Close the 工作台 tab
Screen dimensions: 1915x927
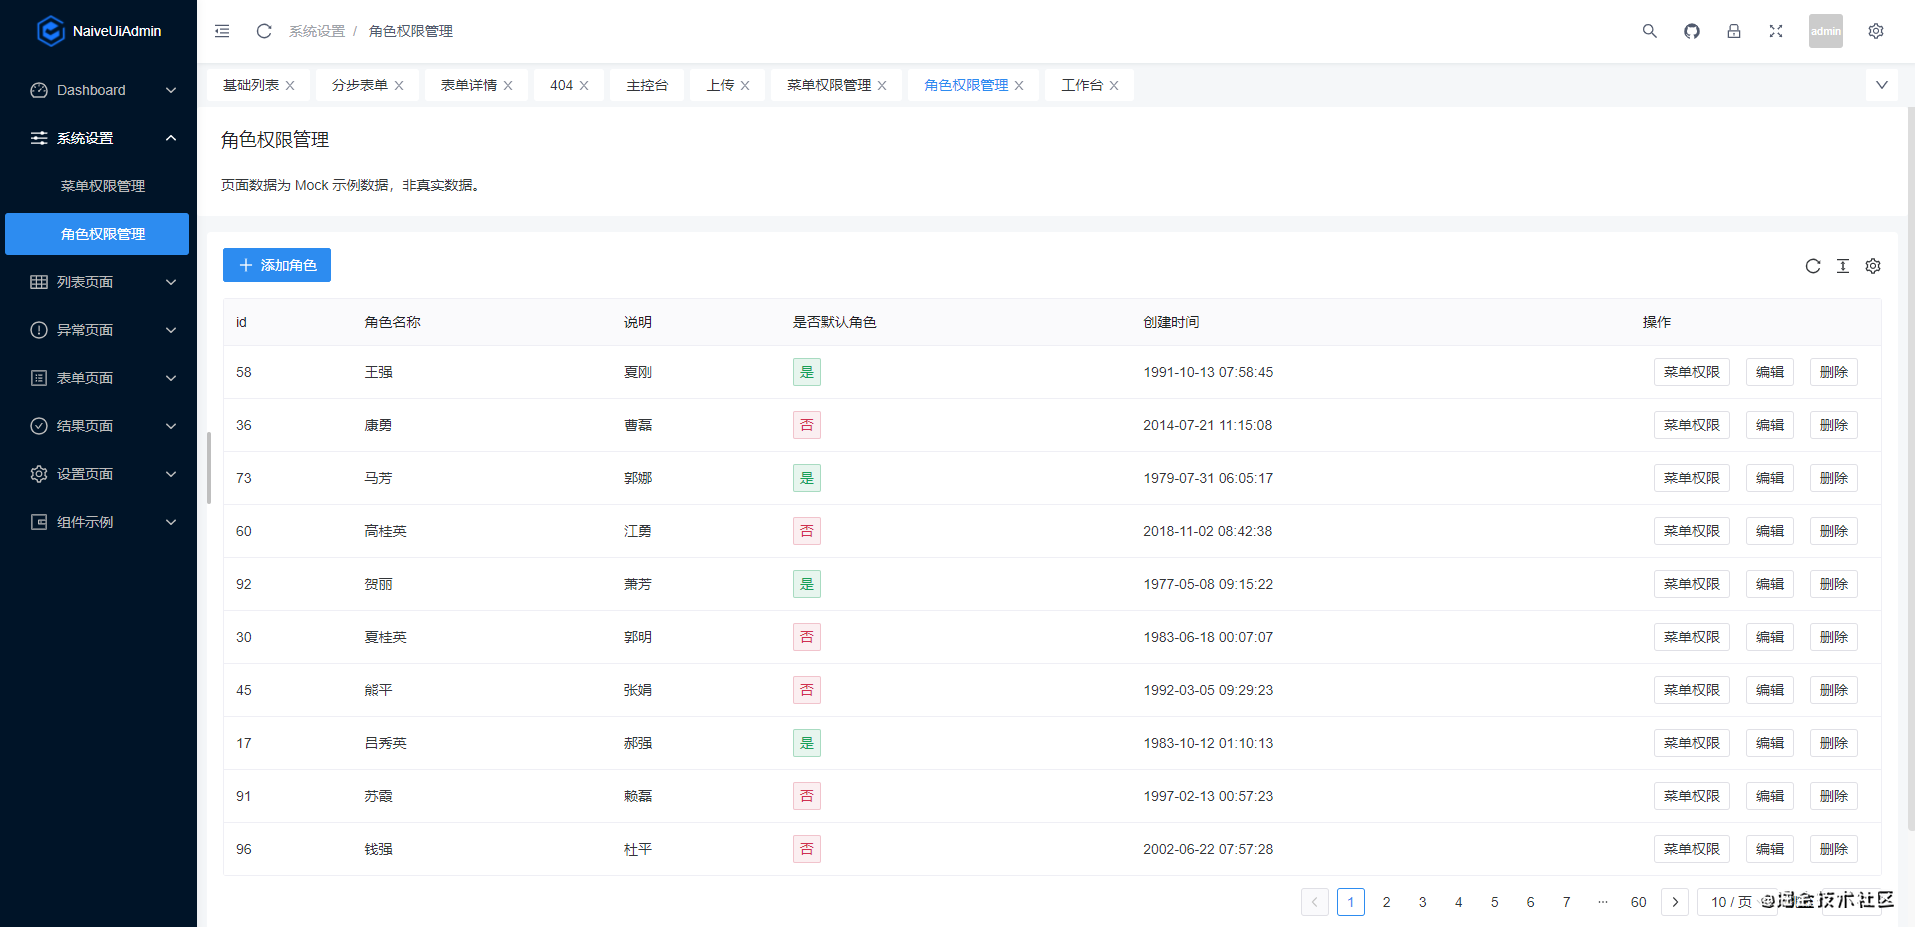[x=1114, y=86]
